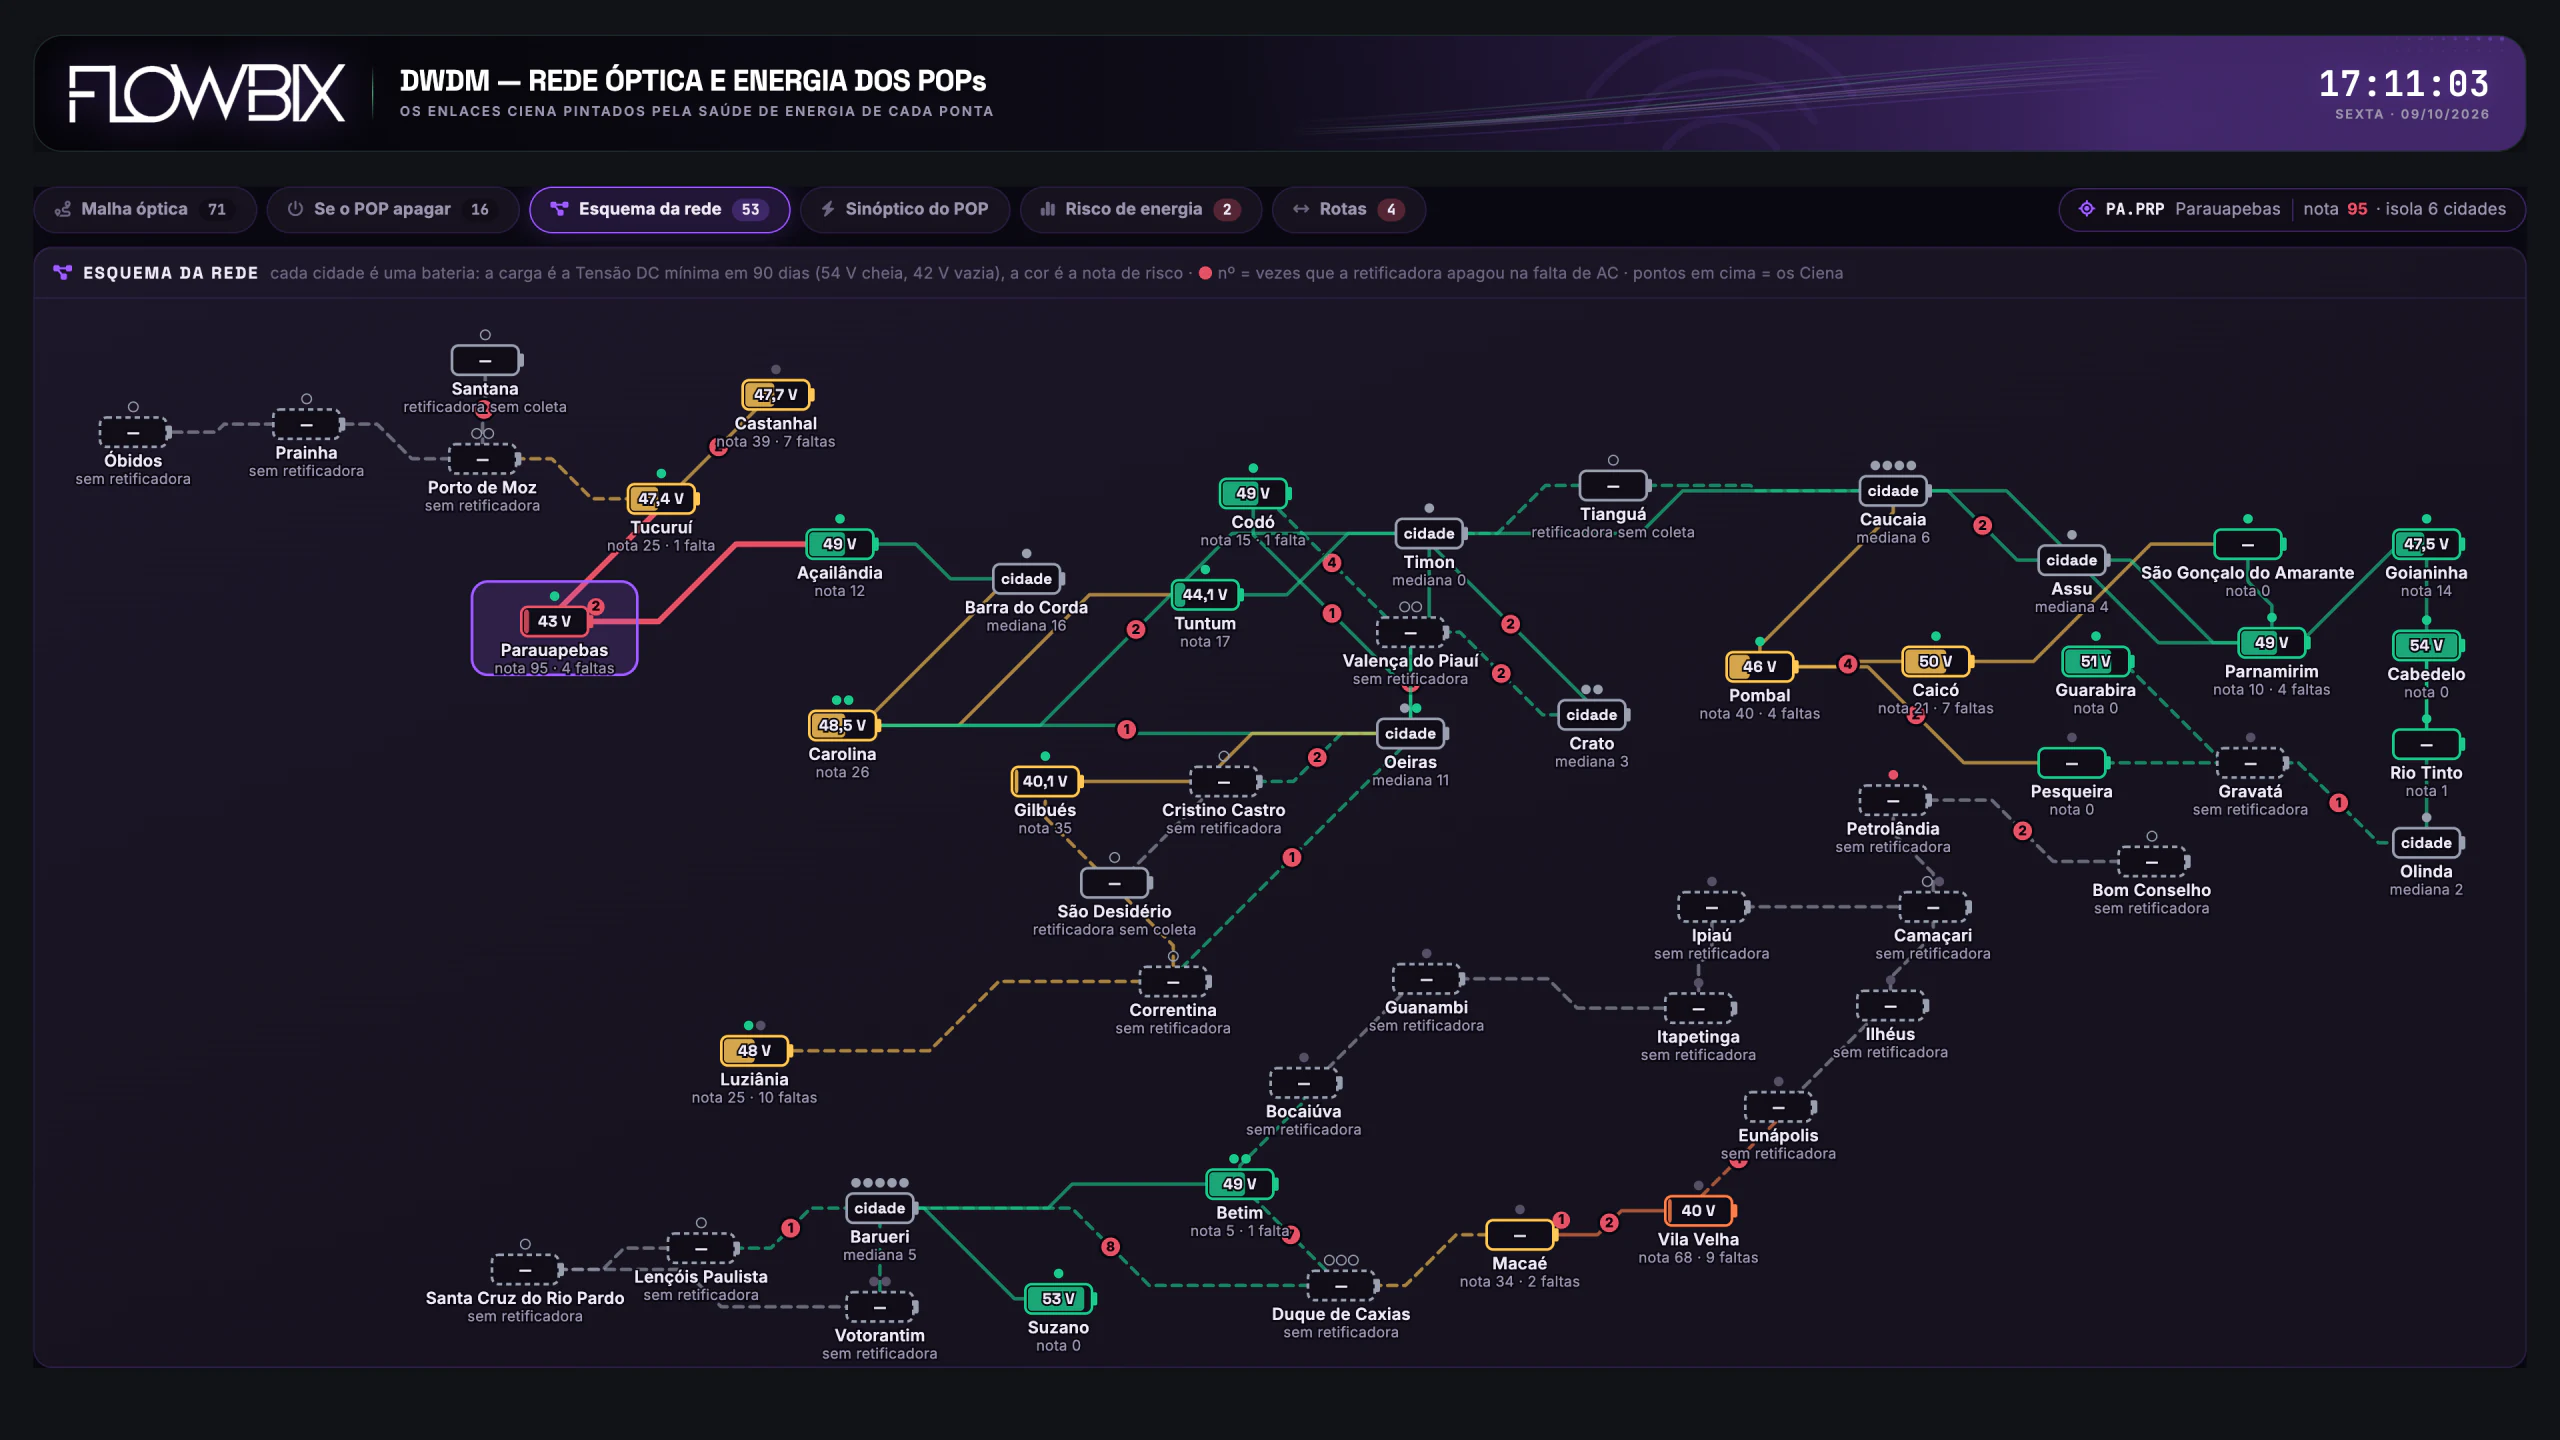Switch to the Rotas tab
This screenshot has height=1440, width=2560.
tap(1348, 209)
